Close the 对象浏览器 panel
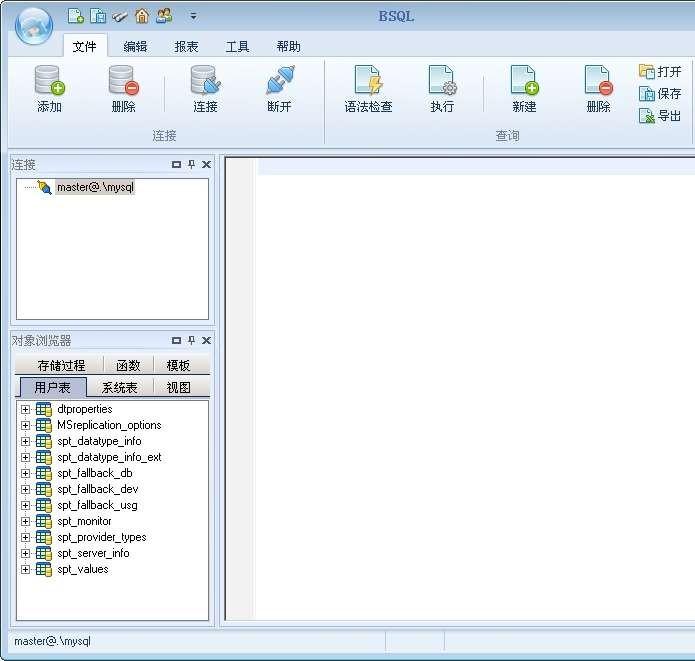The width and height of the screenshot is (695, 661). 206,340
